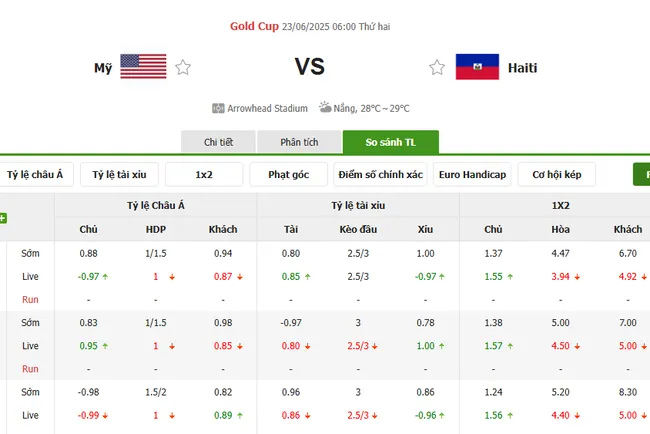Screen dimensions: 650x434
Task: Favorite the Mỹ team with the star
Action: point(183,68)
